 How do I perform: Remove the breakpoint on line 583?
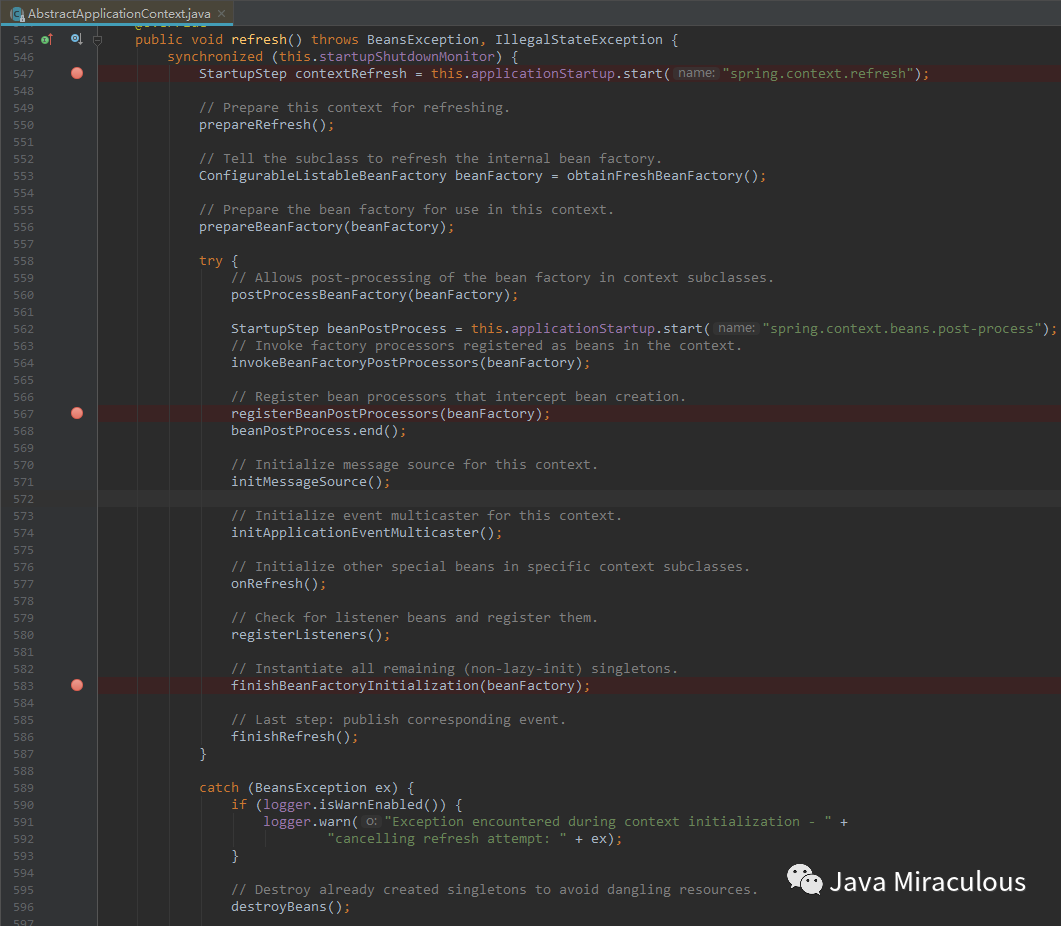(77, 685)
